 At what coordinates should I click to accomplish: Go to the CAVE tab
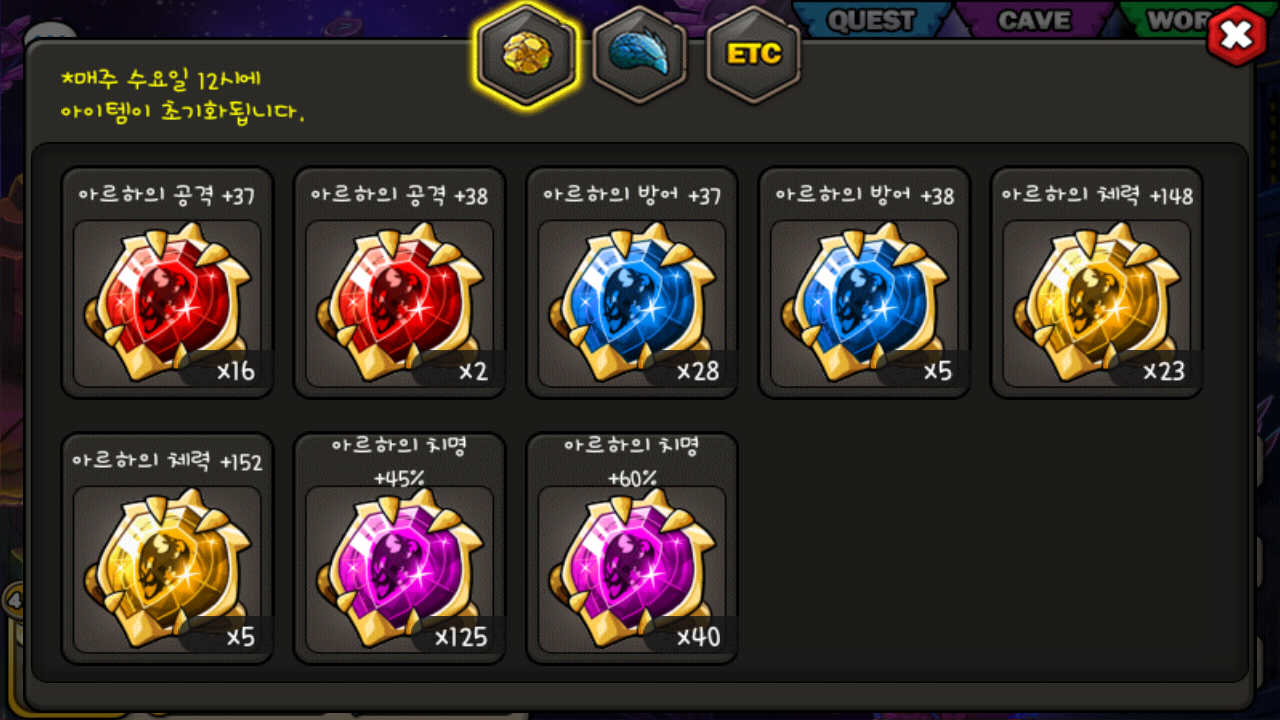point(1036,19)
